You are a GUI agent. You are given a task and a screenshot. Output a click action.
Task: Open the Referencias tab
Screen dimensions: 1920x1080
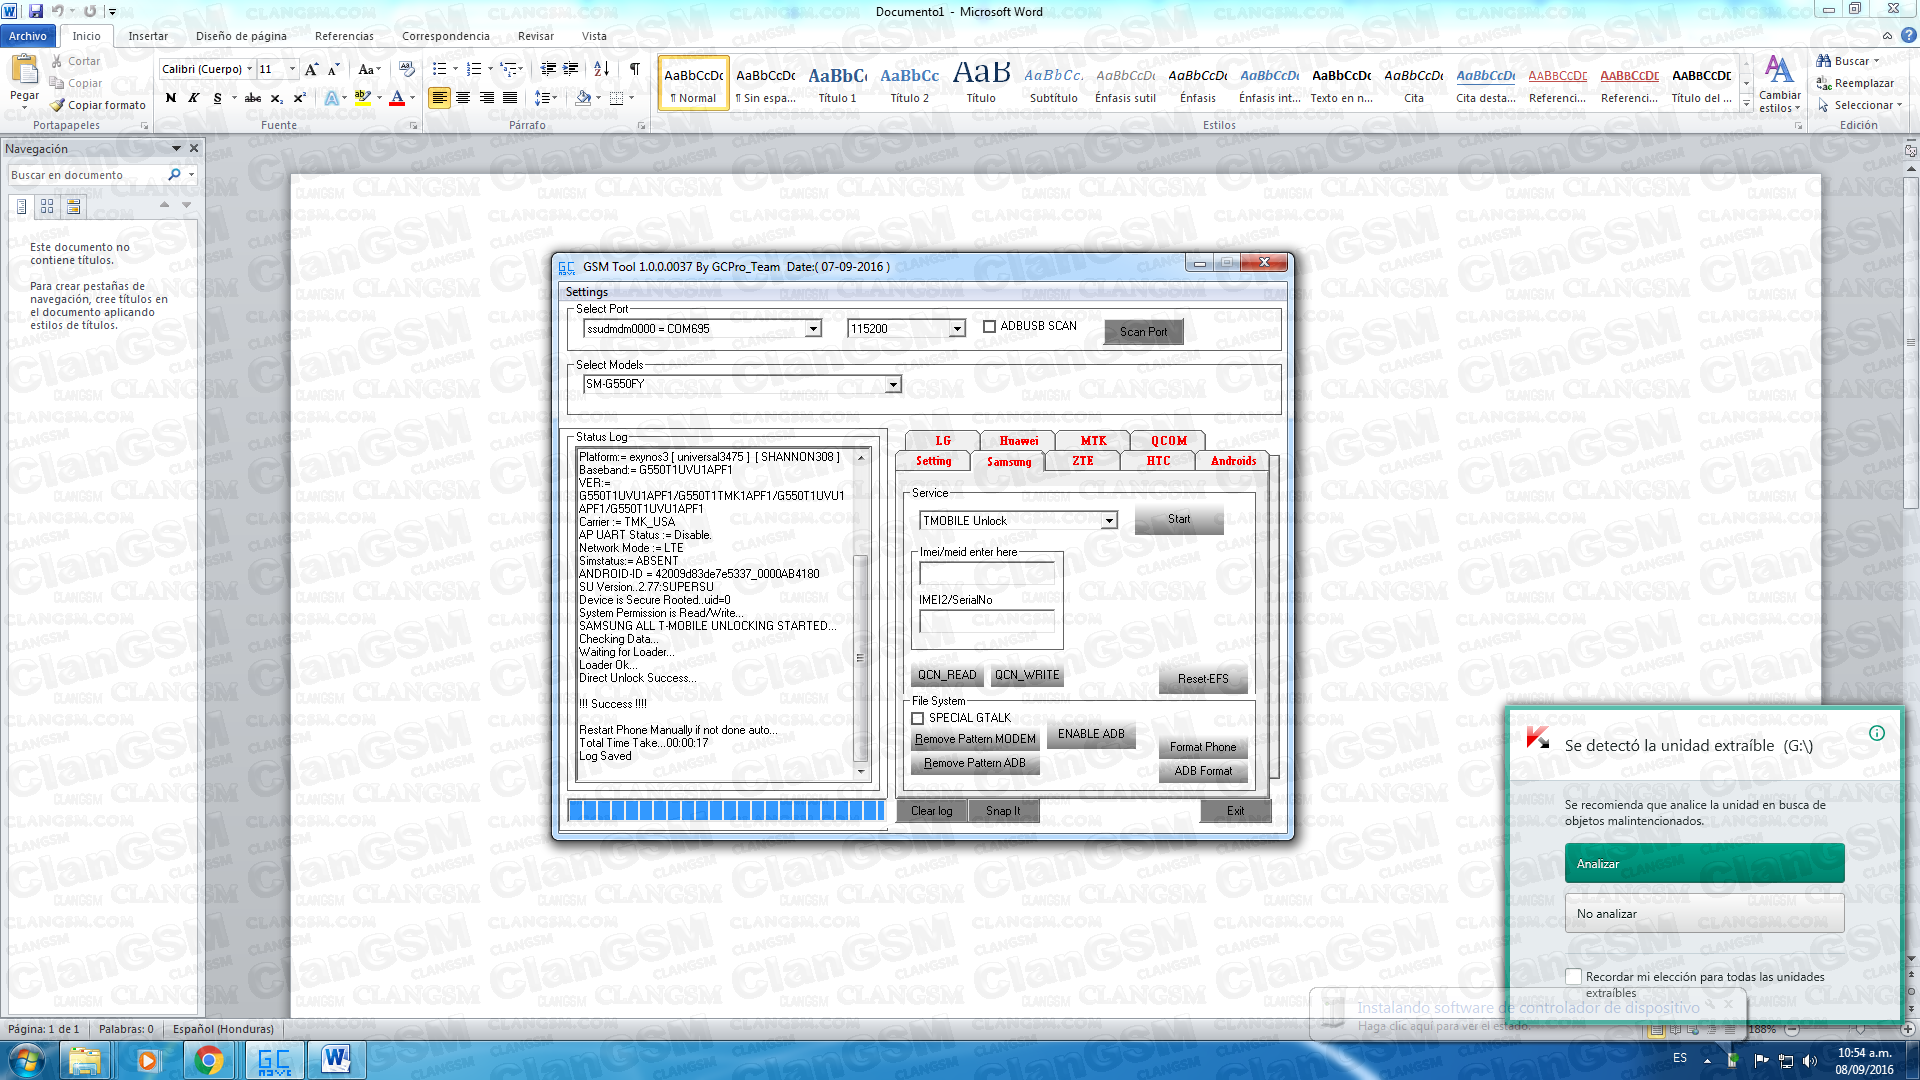click(344, 36)
